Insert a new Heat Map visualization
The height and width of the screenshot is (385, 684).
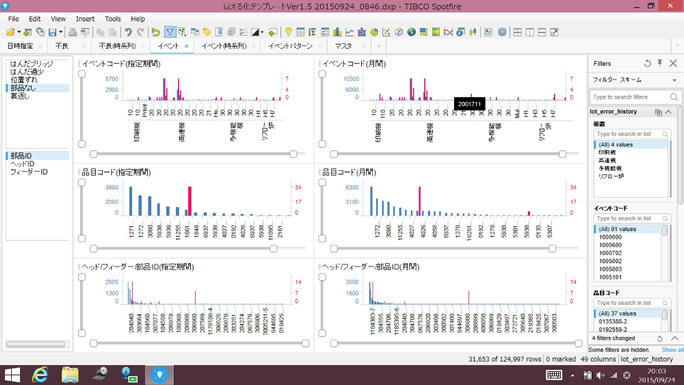coord(435,32)
